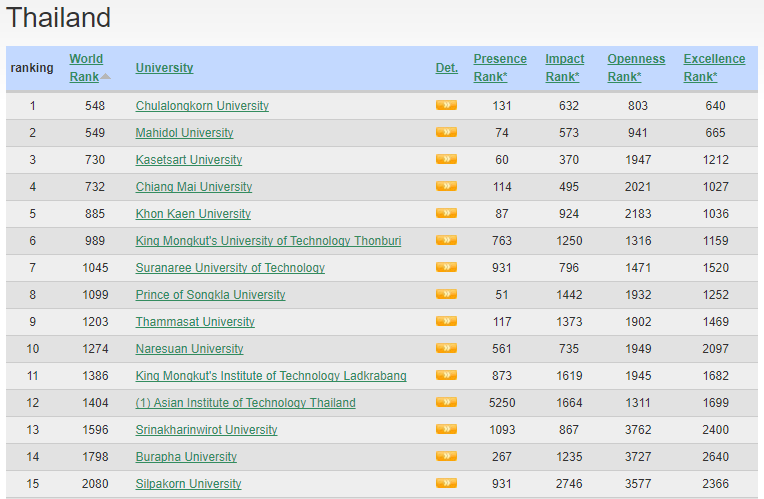Click the Det. column header
Image resolution: width=764 pixels, height=499 pixels.
point(446,68)
